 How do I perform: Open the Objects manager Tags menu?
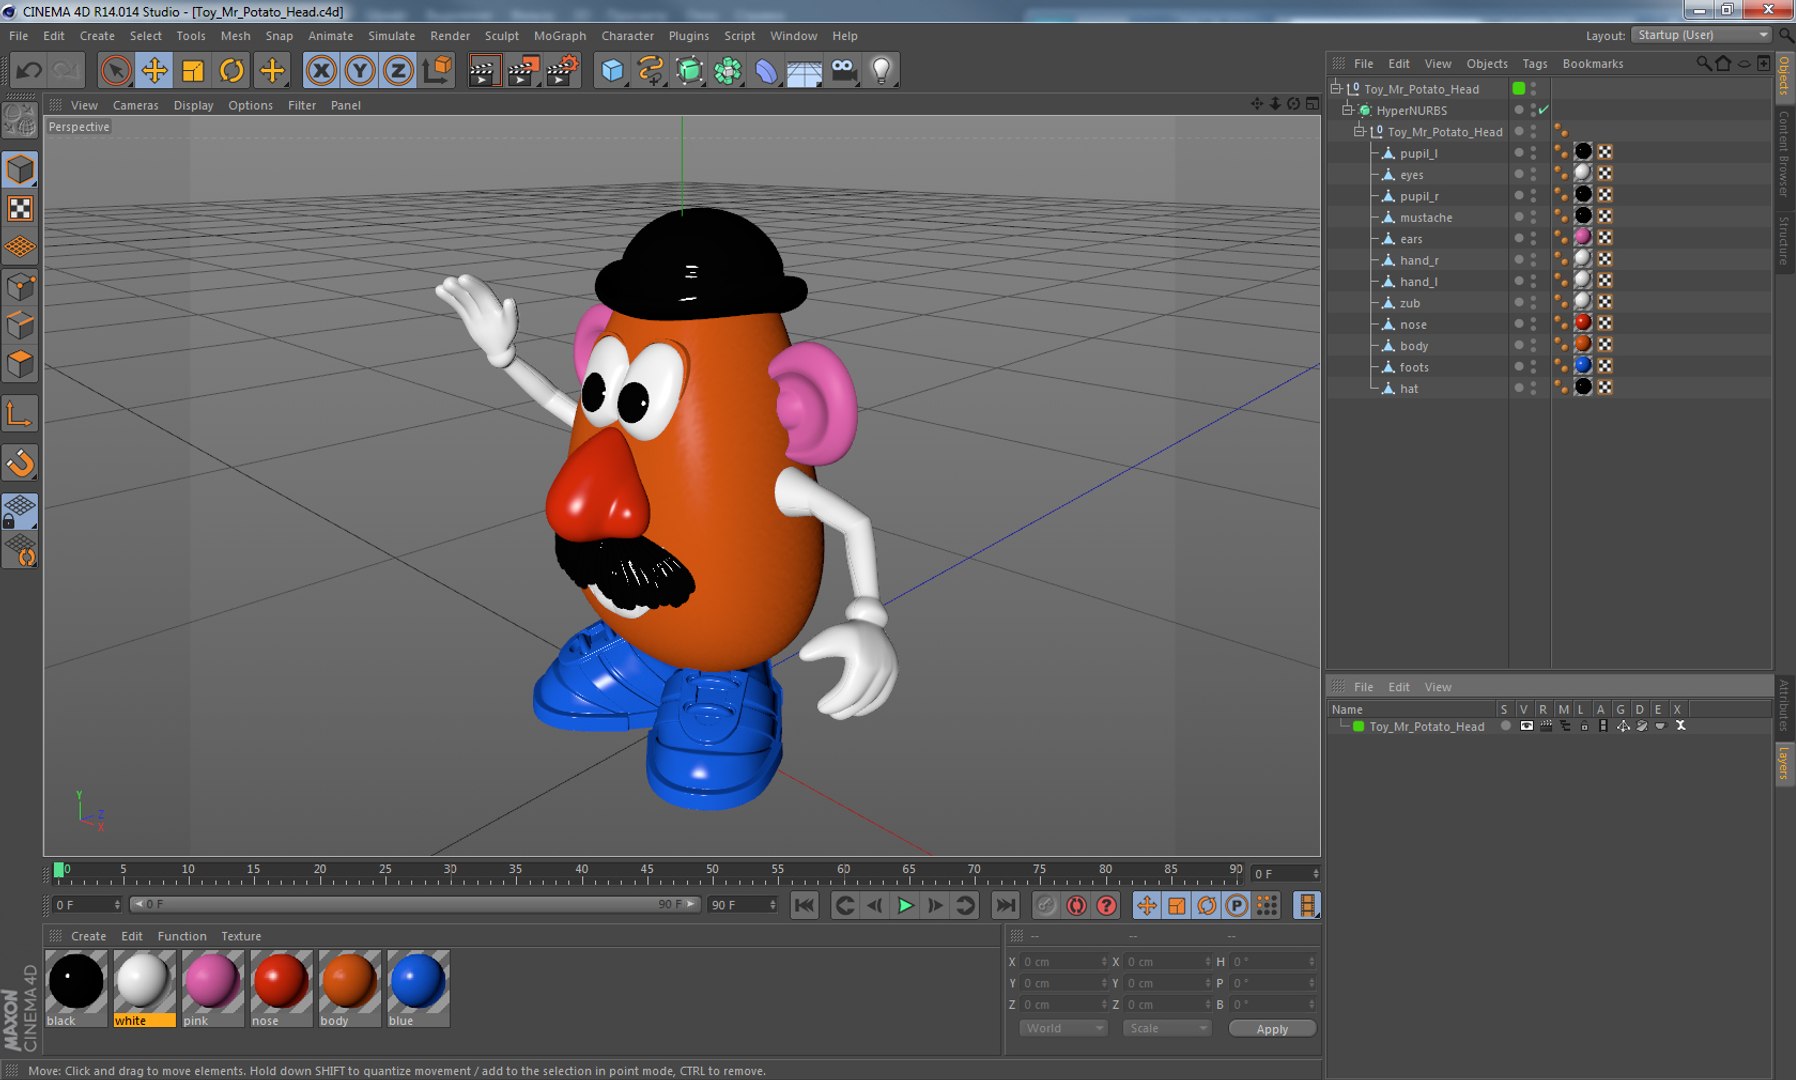pyautogui.click(x=1535, y=63)
